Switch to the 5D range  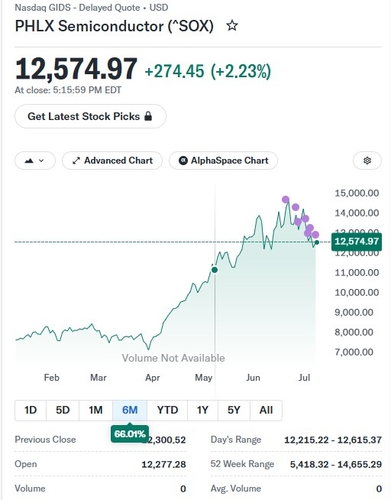pyautogui.click(x=63, y=410)
